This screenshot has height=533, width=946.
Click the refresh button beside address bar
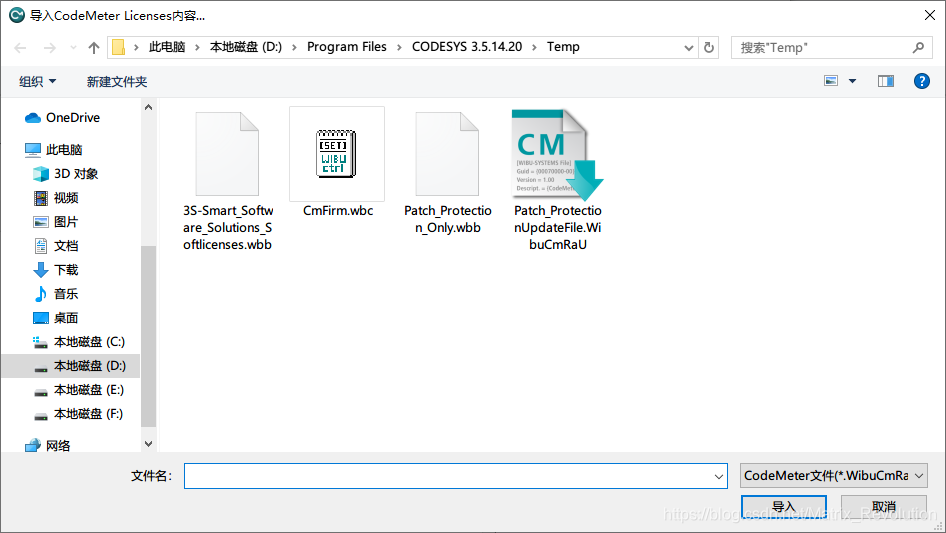(x=709, y=47)
